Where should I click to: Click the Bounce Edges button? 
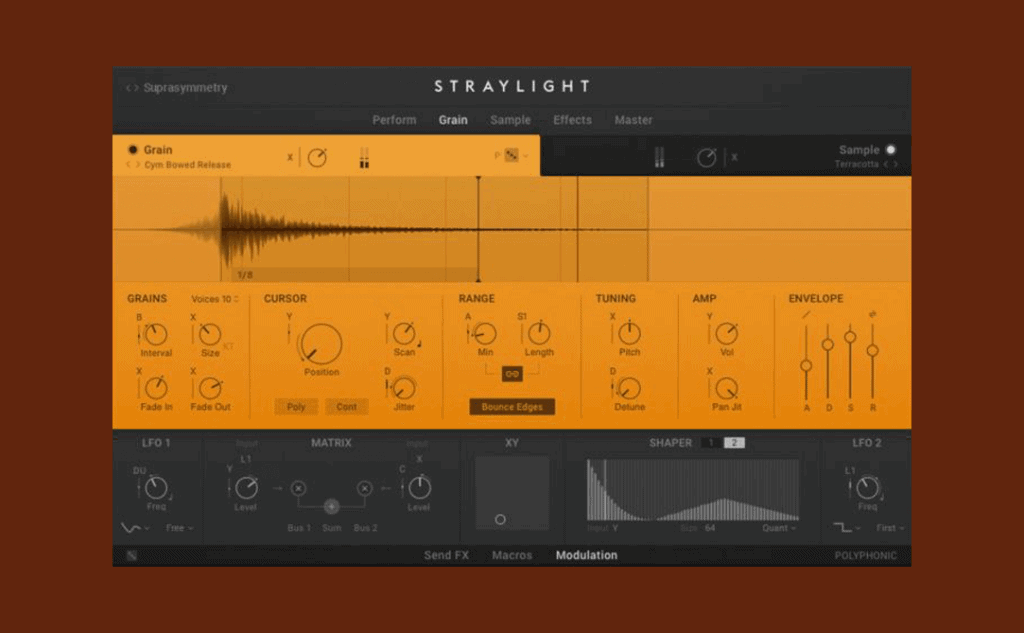(x=512, y=407)
